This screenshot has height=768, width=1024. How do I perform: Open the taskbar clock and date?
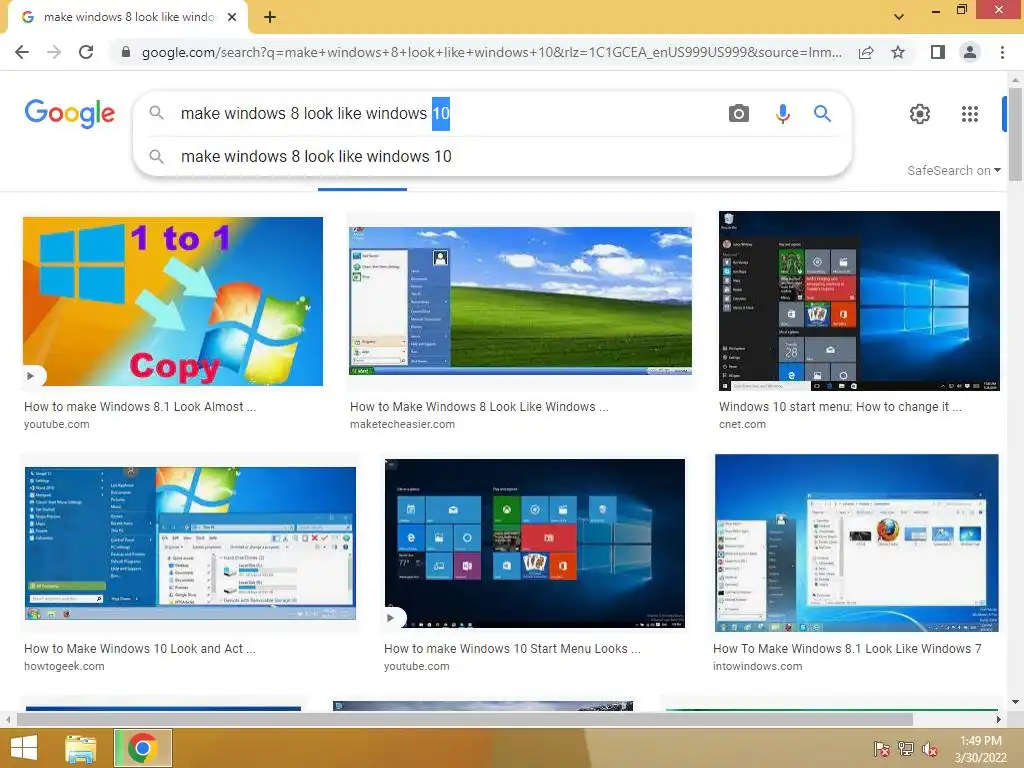coord(980,749)
